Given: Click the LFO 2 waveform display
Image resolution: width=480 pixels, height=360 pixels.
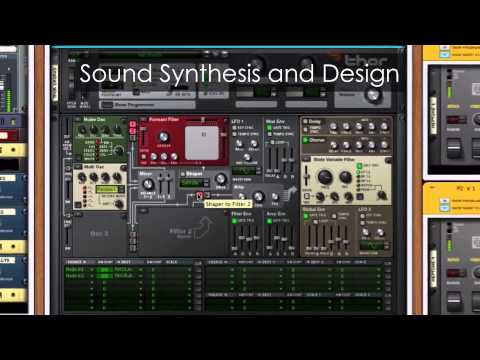Looking at the screenshot, I should pyautogui.click(x=371, y=246).
